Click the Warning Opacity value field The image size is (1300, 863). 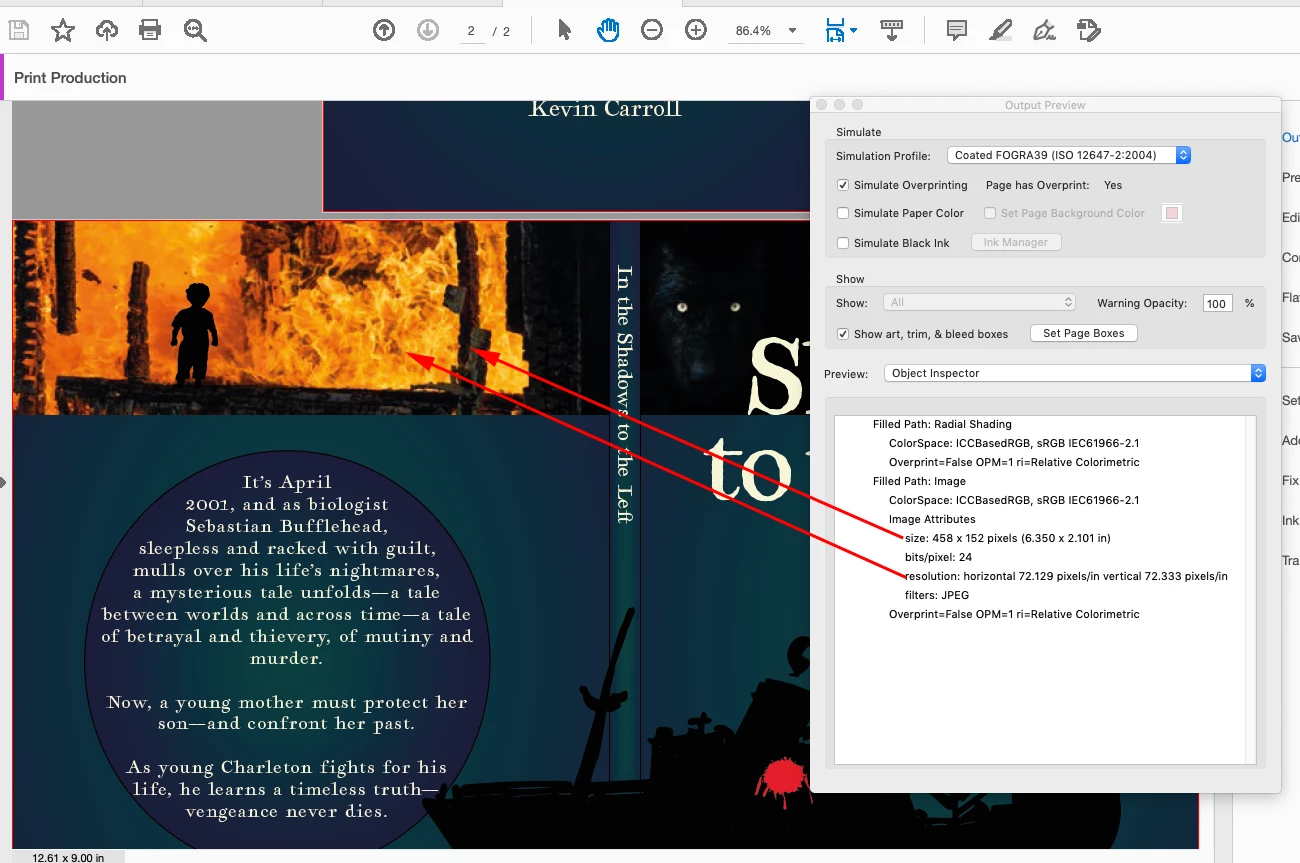(x=1217, y=304)
